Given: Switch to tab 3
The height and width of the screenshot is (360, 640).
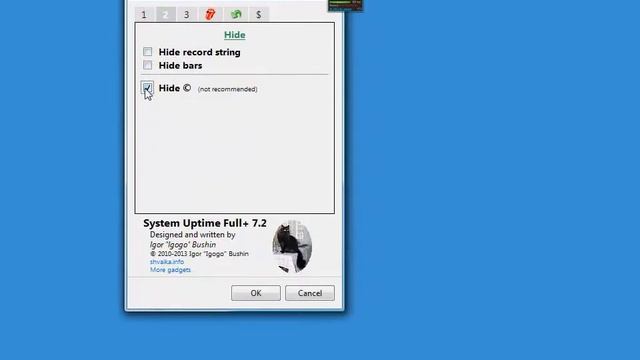Looking at the screenshot, I should pos(187,15).
